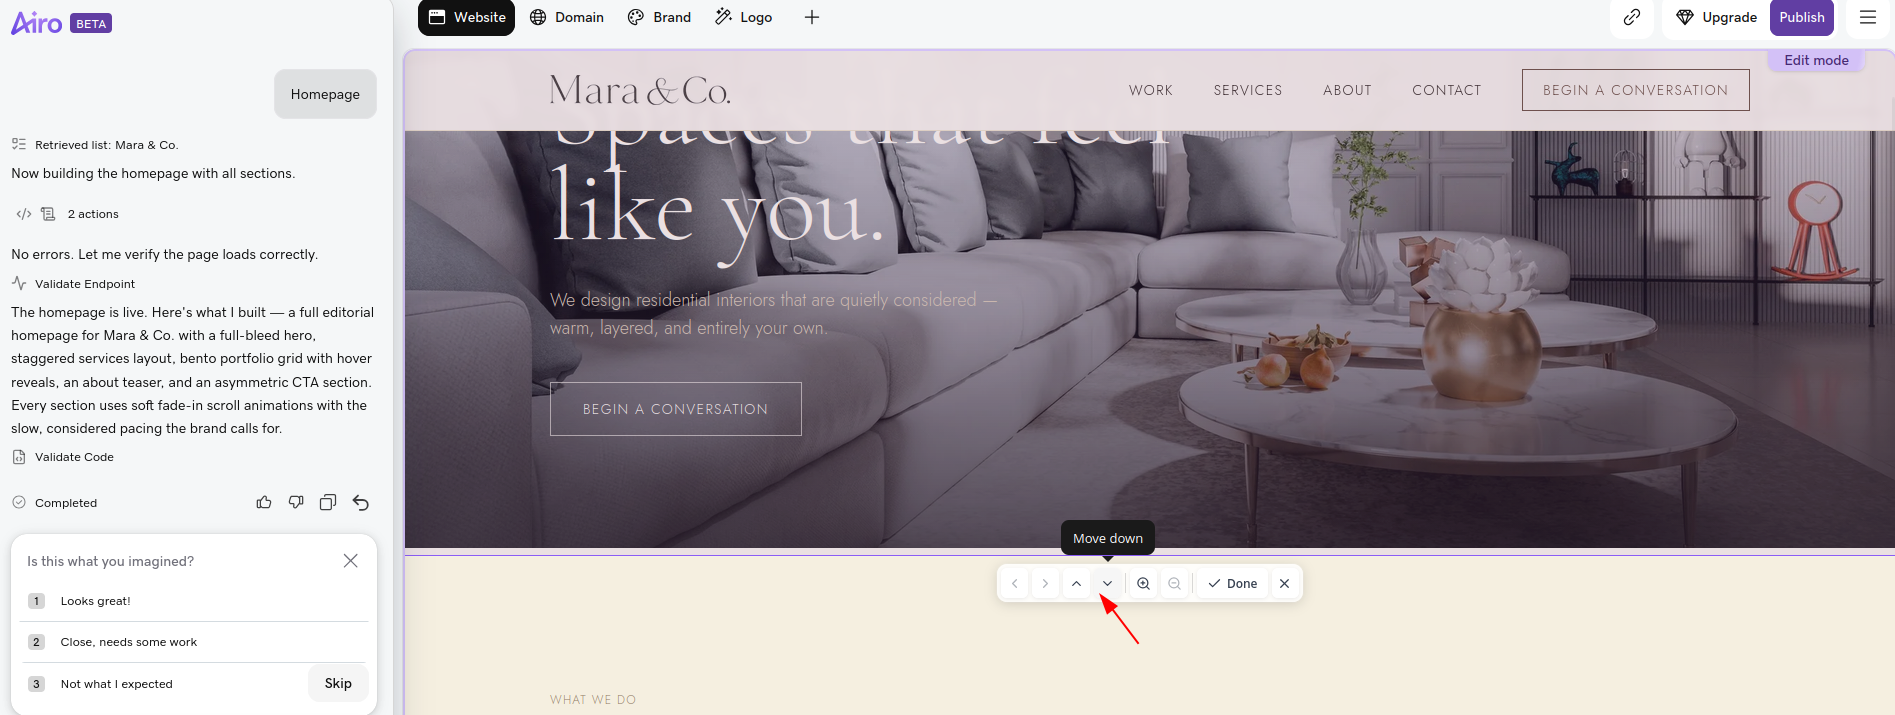Close the 'Is this what you imagined?' card
This screenshot has height=715, width=1895.
point(350,561)
